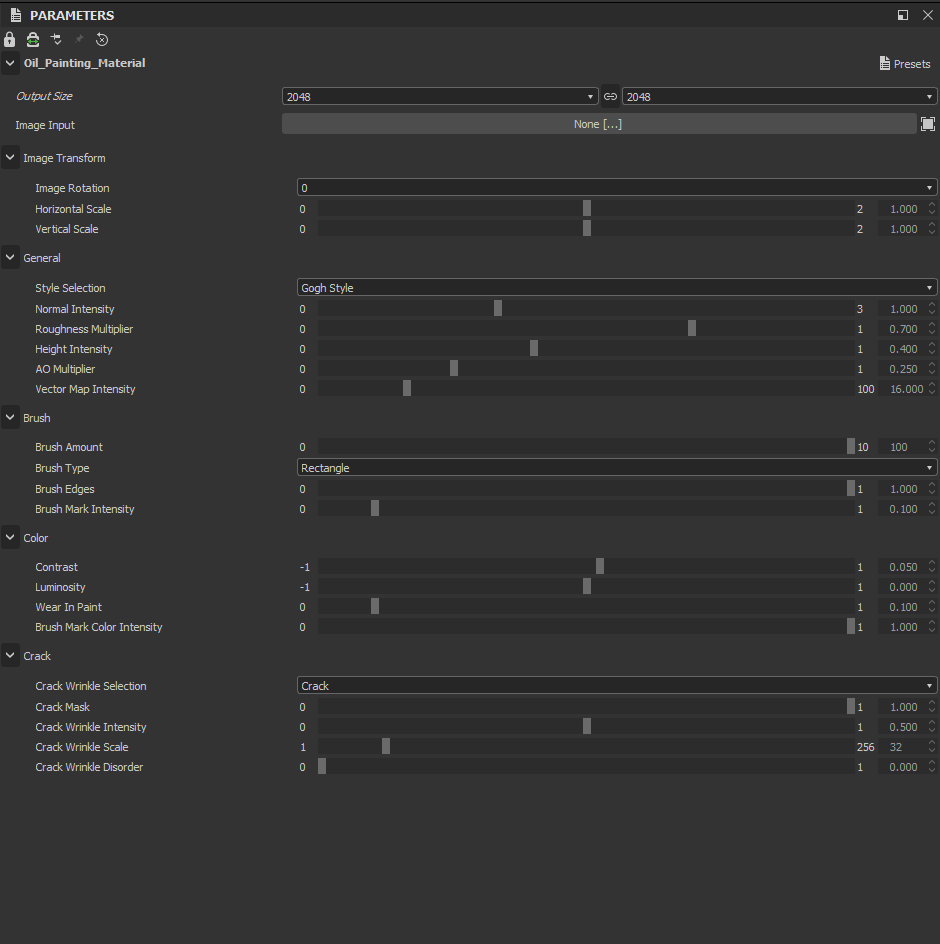Screen dimensions: 940x944
Task: Click the Vector Map Intensity slider handle
Action: point(407,388)
